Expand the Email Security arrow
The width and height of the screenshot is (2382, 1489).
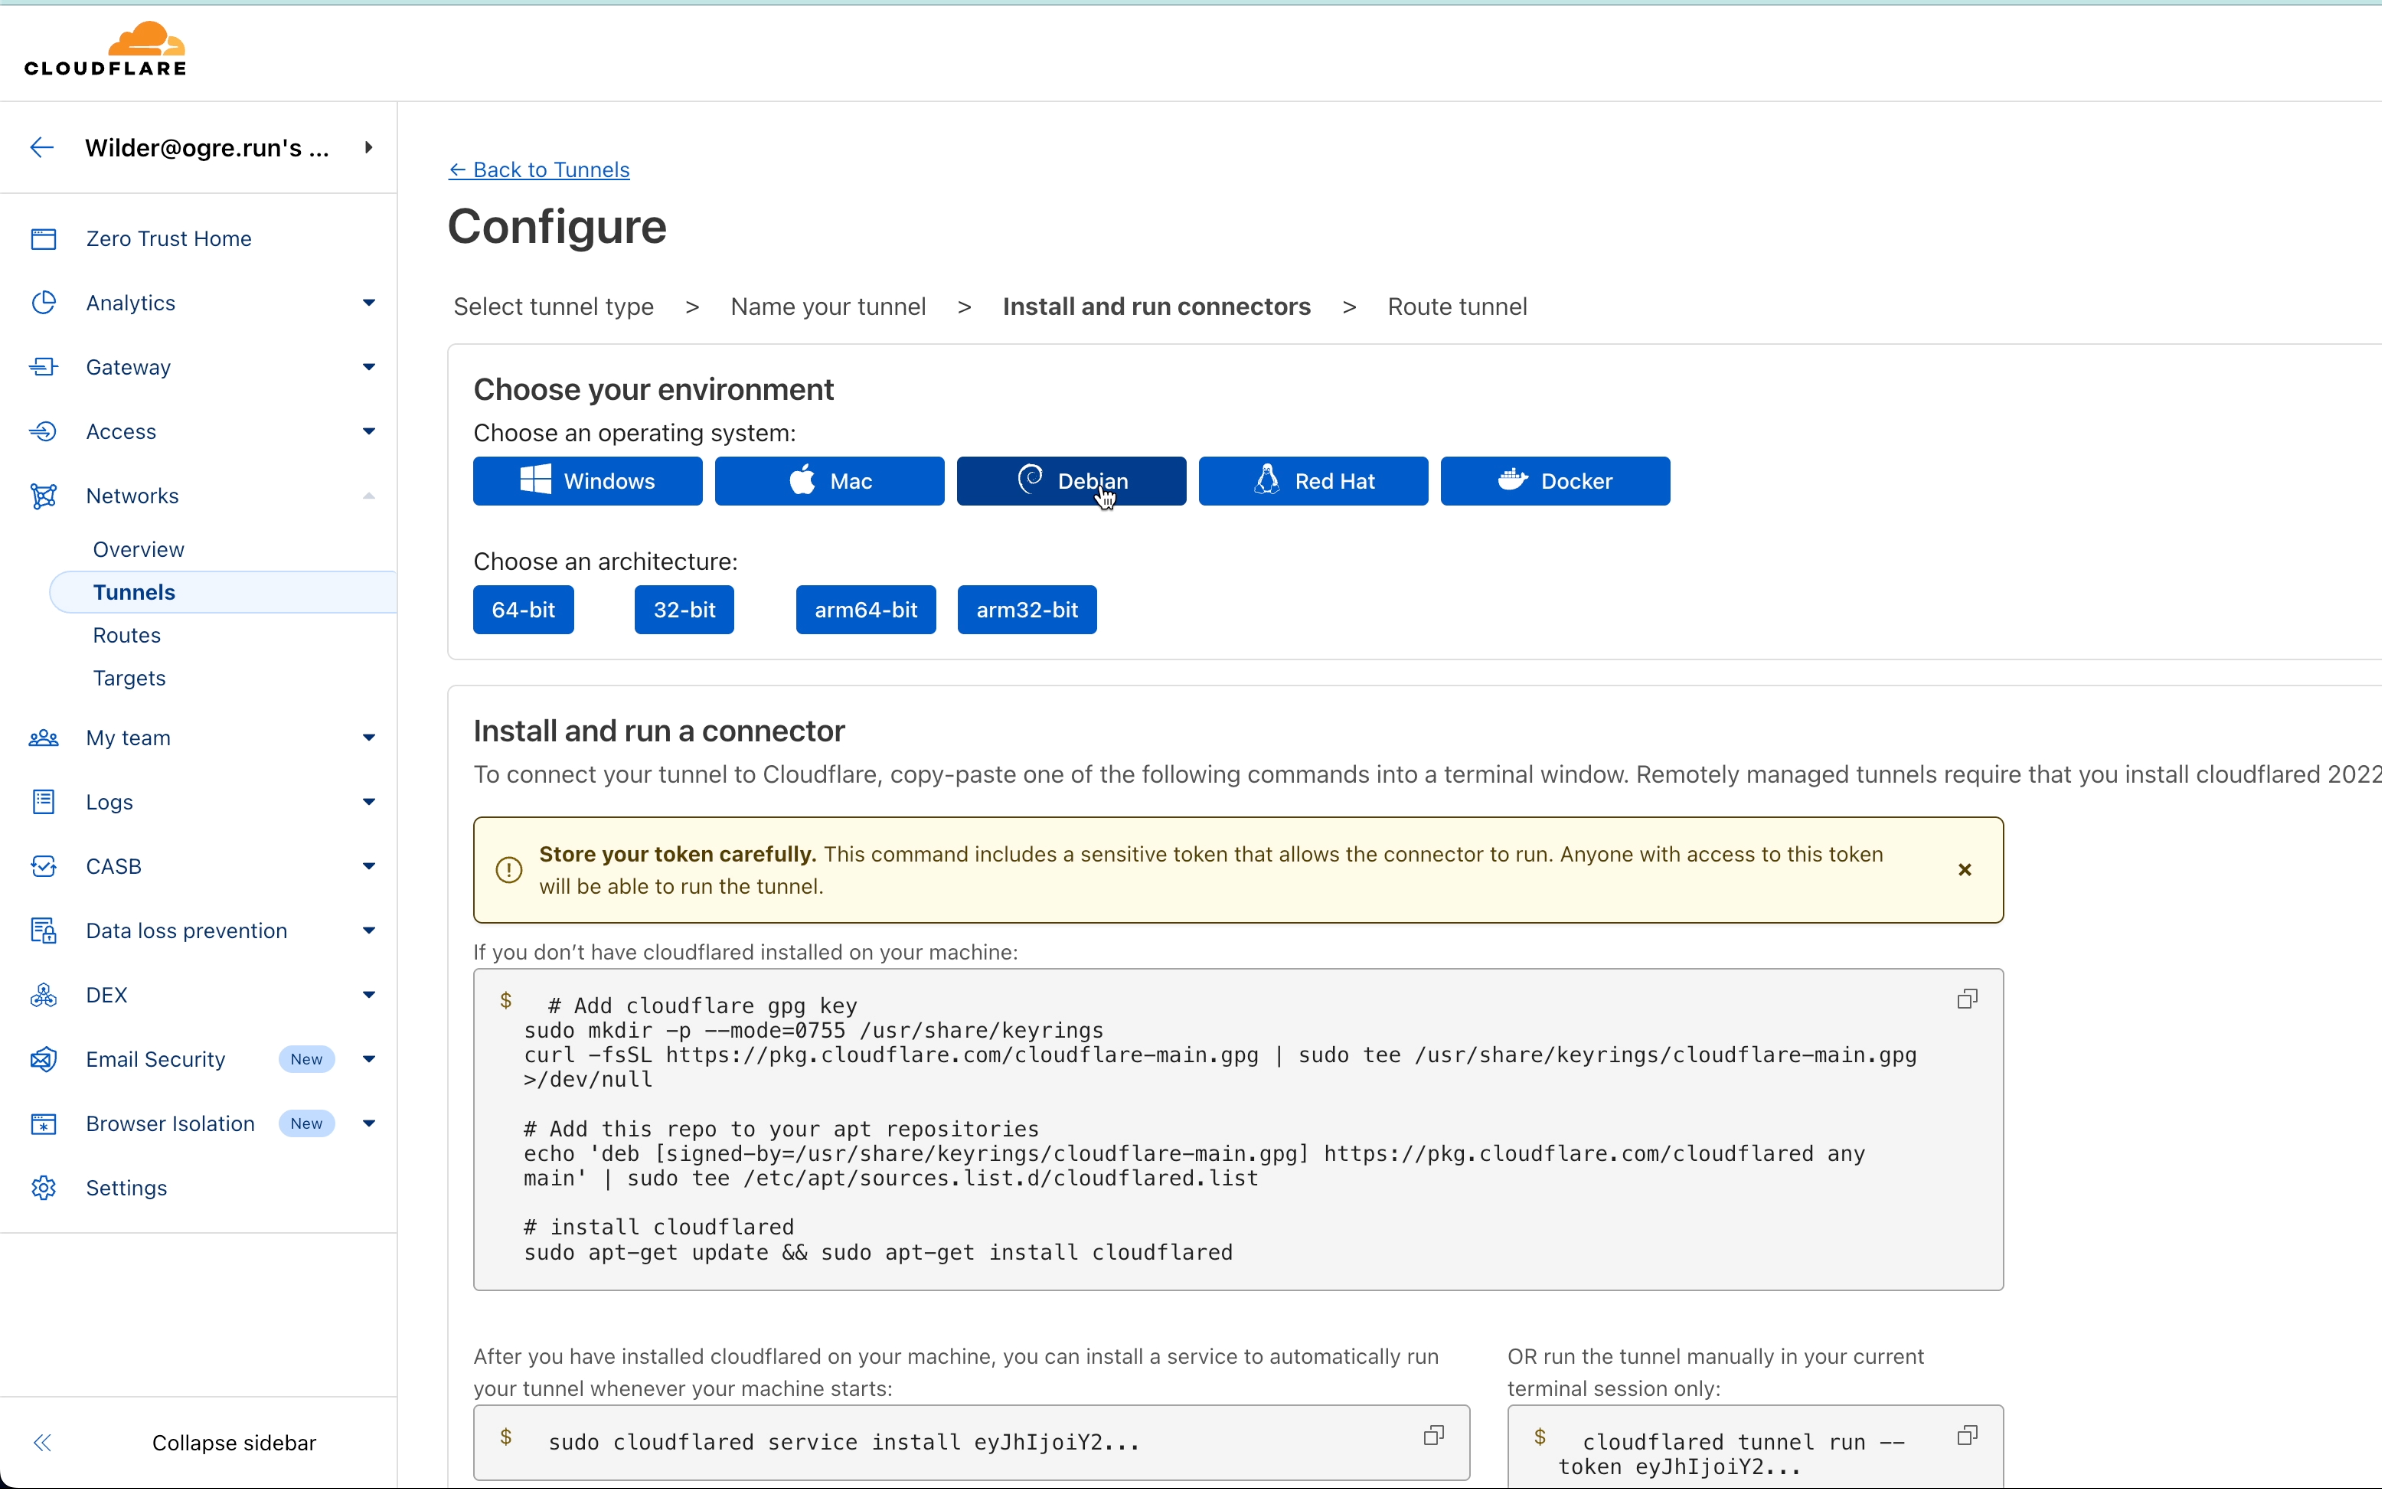point(368,1059)
